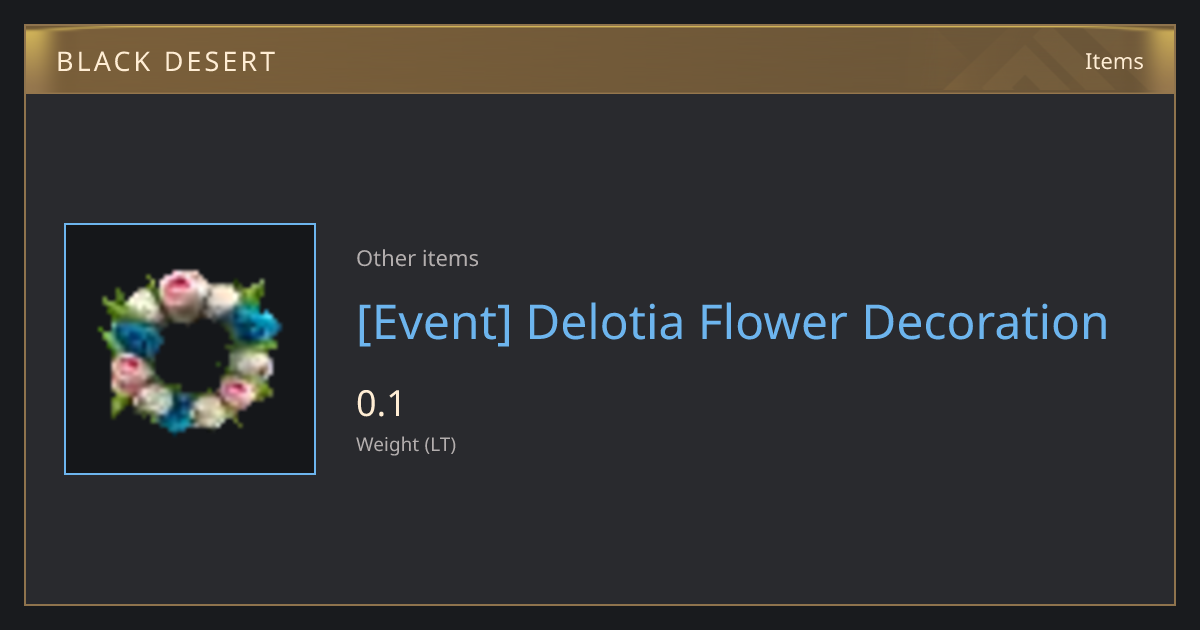This screenshot has width=1200, height=630.
Task: Click the pink rose atop the wreath
Action: 182,291
